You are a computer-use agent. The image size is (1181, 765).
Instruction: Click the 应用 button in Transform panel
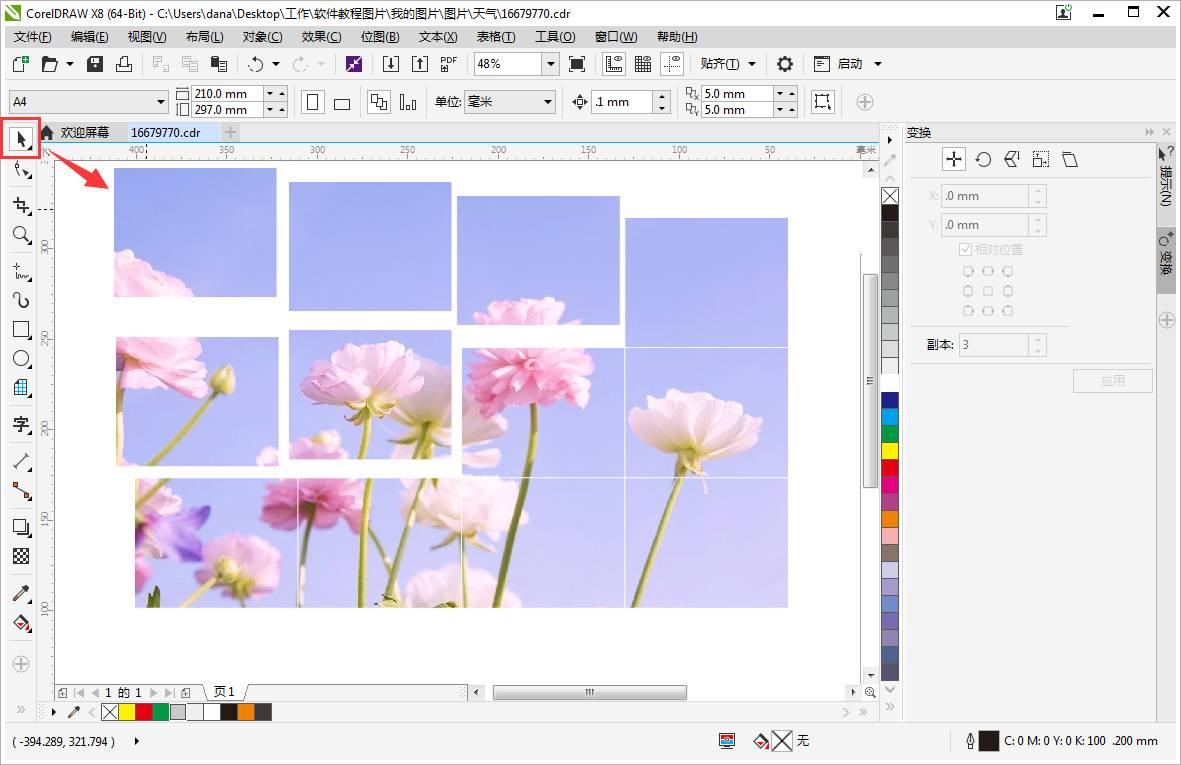pyautogui.click(x=1112, y=380)
